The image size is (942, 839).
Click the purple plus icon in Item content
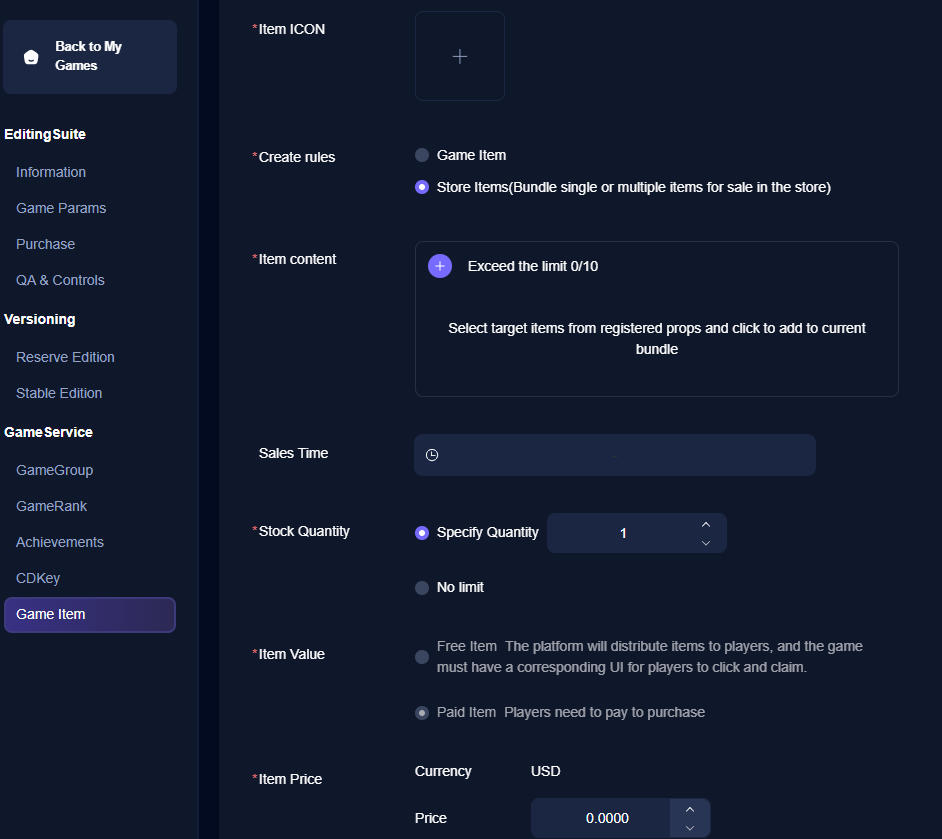[440, 266]
